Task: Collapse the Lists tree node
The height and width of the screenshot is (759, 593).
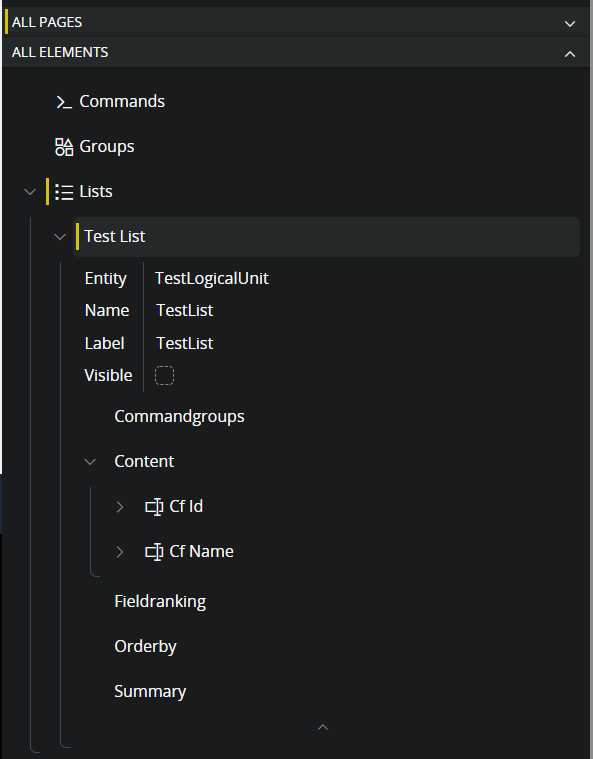Action: coord(30,192)
